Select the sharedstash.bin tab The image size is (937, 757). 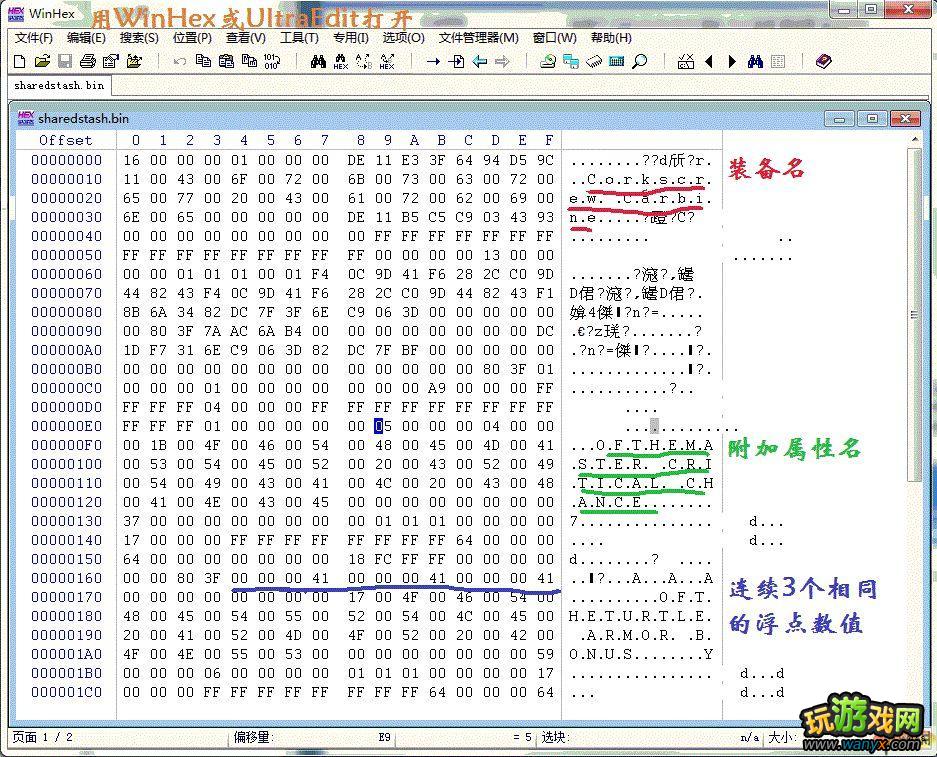coord(58,86)
